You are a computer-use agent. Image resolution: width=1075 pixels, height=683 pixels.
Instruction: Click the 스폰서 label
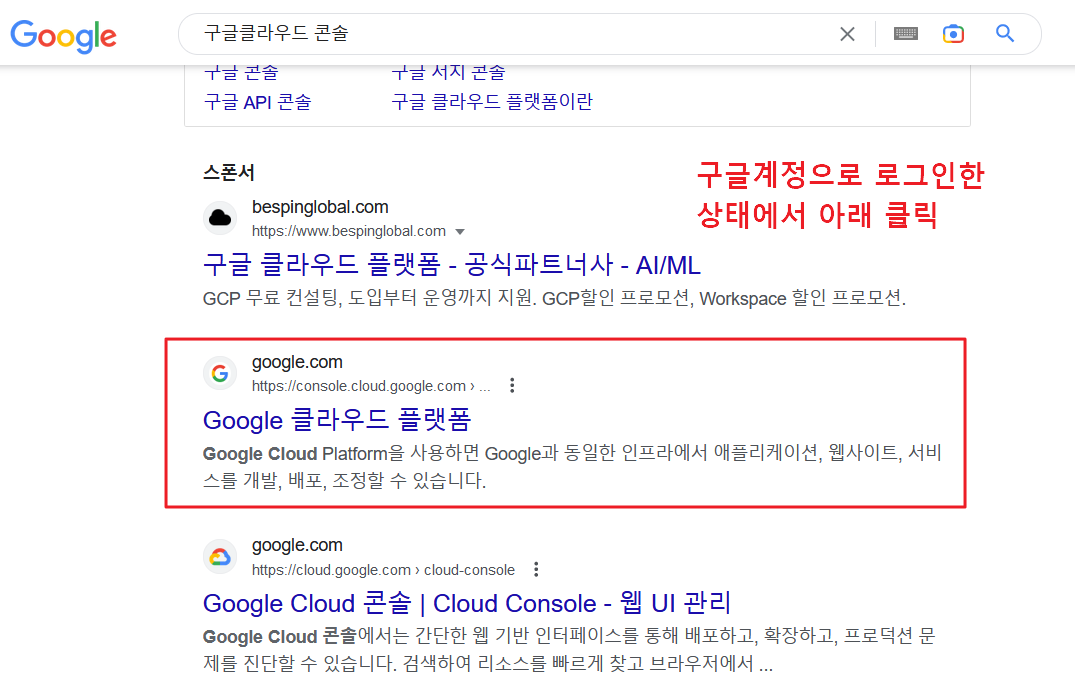[x=229, y=172]
